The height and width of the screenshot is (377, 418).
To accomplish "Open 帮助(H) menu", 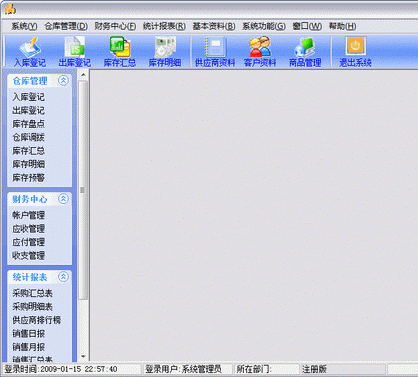I will coord(342,26).
